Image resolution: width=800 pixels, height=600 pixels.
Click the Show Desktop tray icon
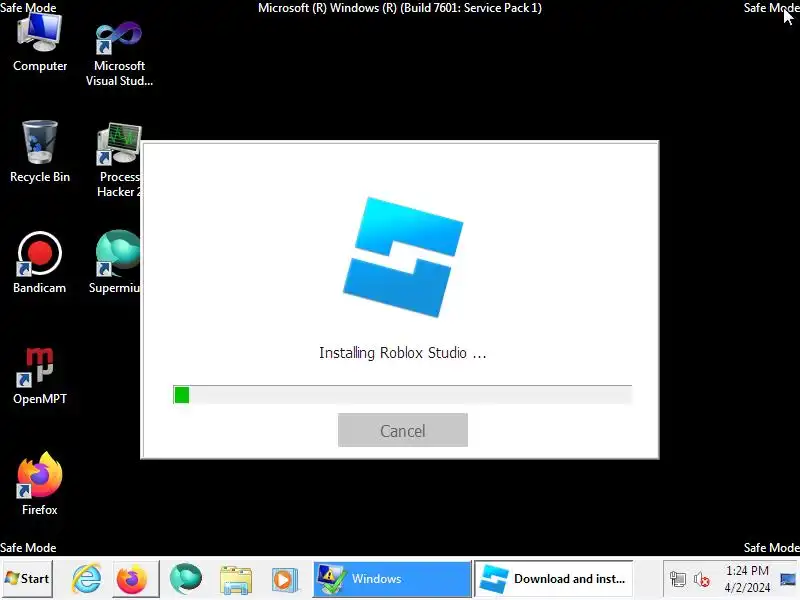pyautogui.click(x=787, y=579)
